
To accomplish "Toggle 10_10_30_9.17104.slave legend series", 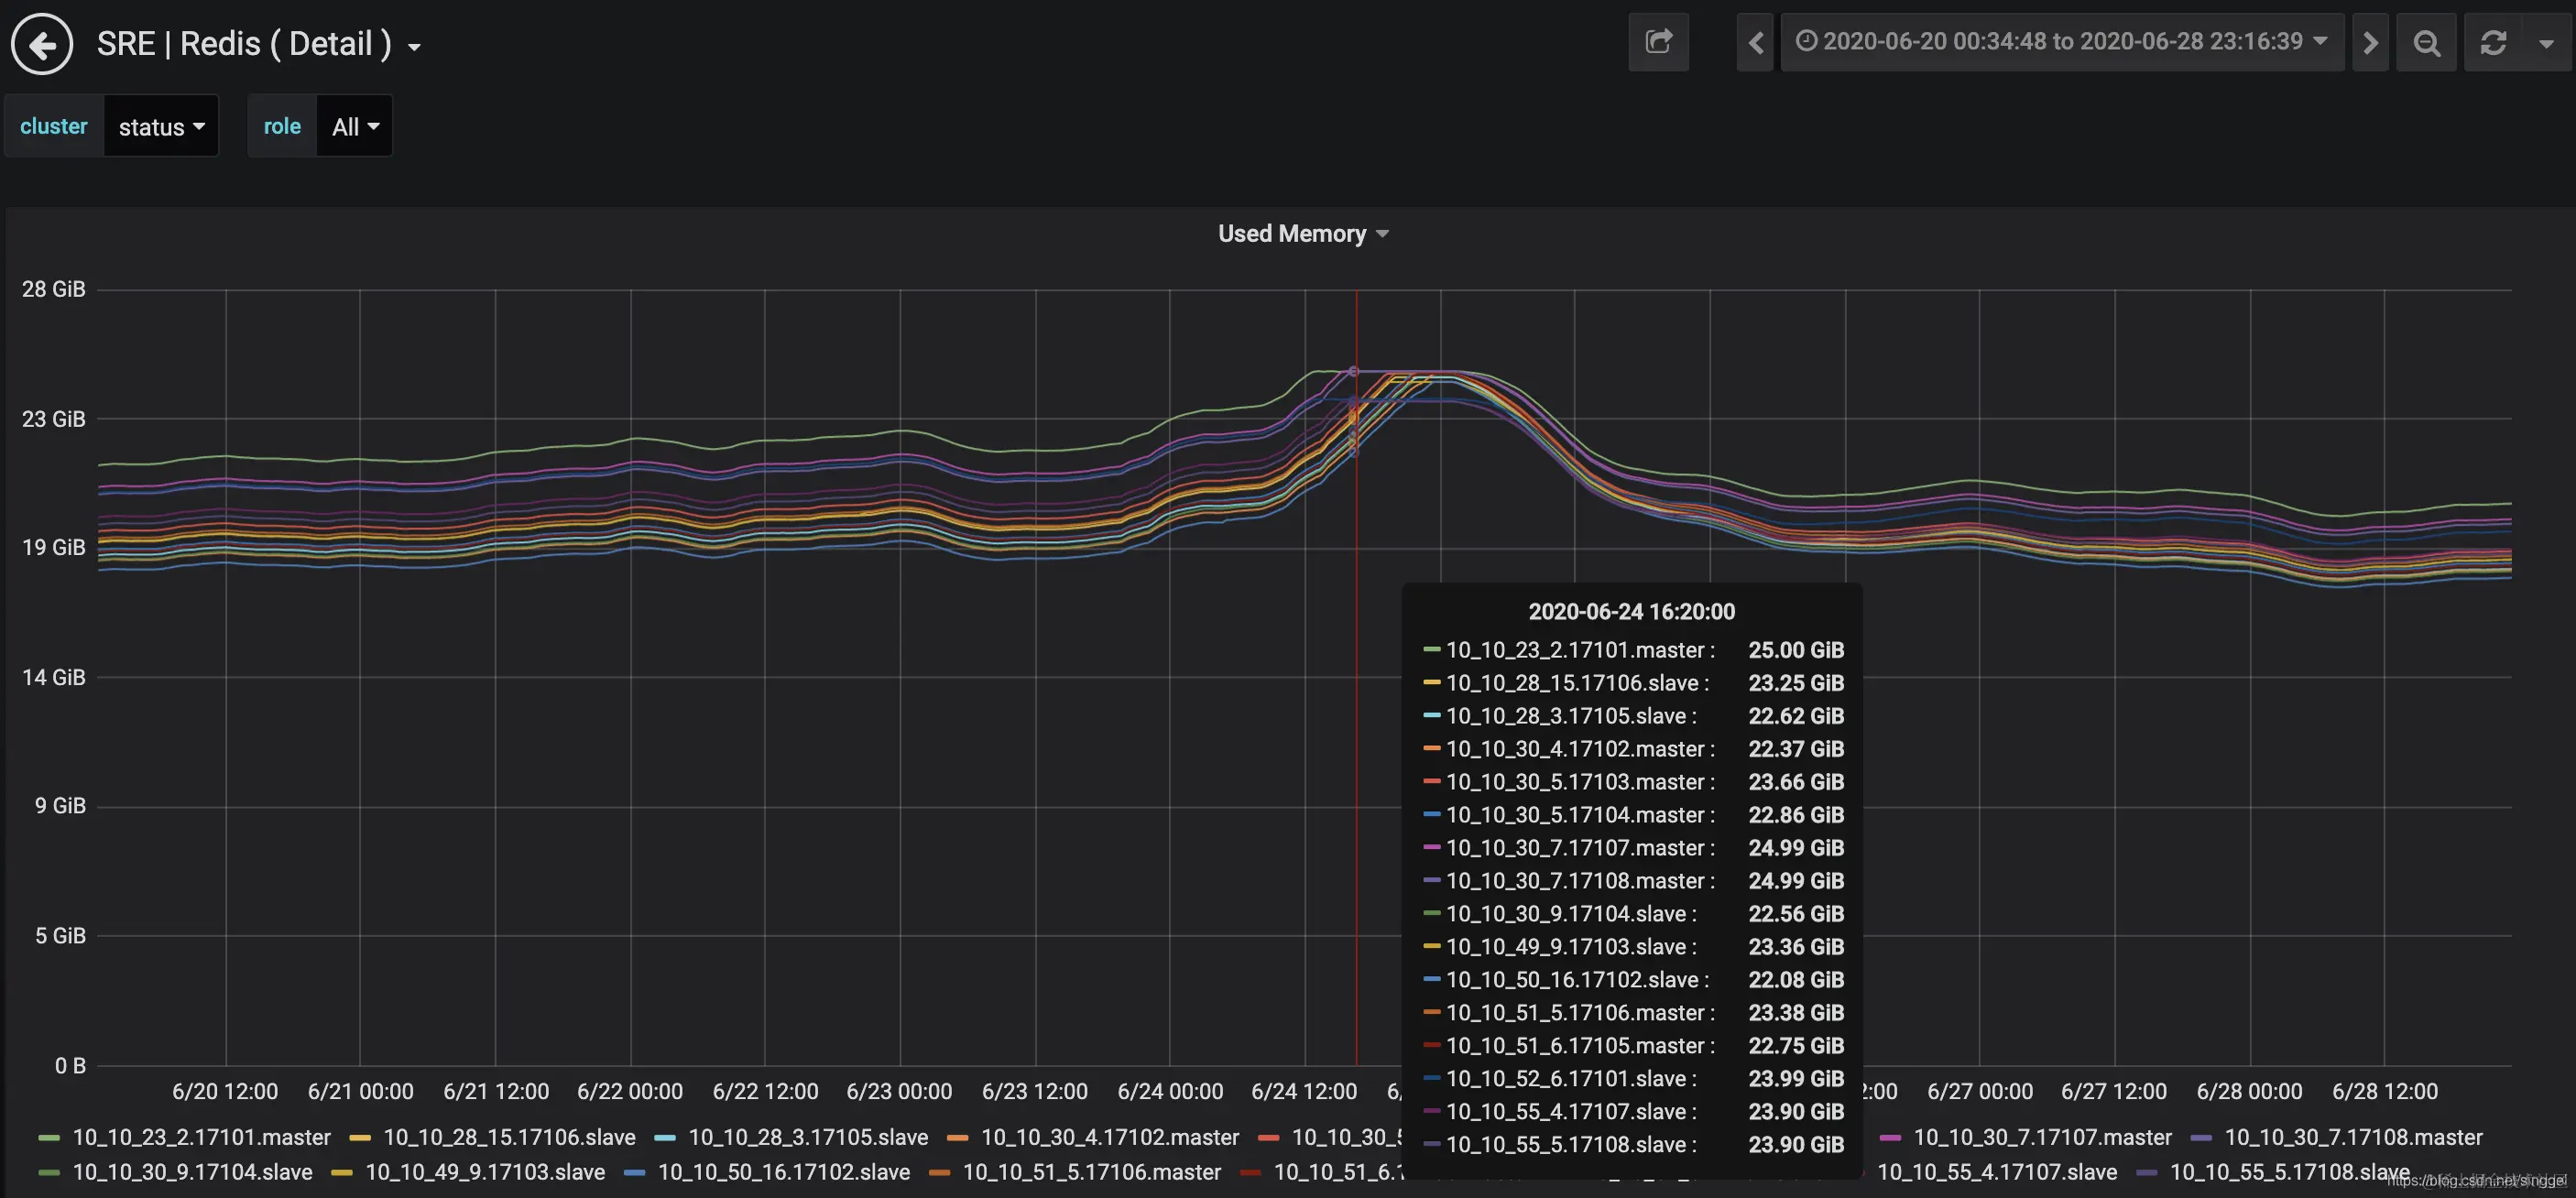I will point(192,1172).
